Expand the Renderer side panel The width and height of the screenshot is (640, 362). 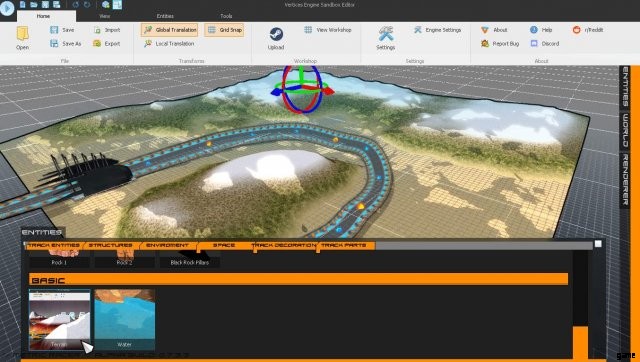(x=625, y=180)
